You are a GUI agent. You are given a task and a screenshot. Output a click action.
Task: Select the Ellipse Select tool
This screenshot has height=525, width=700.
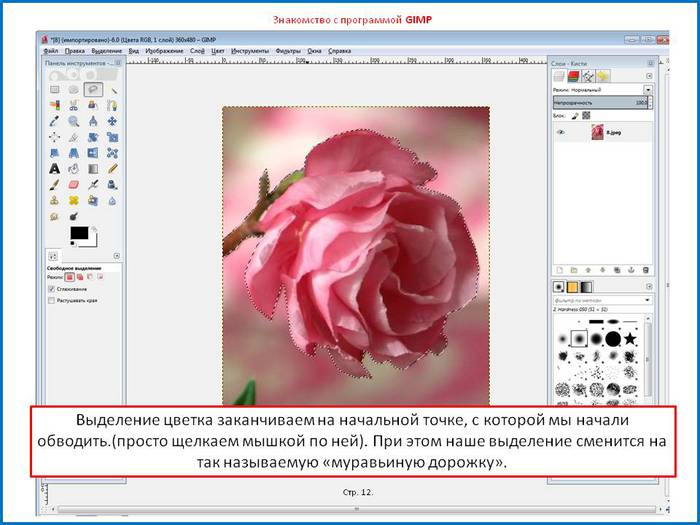pyautogui.click(x=74, y=90)
